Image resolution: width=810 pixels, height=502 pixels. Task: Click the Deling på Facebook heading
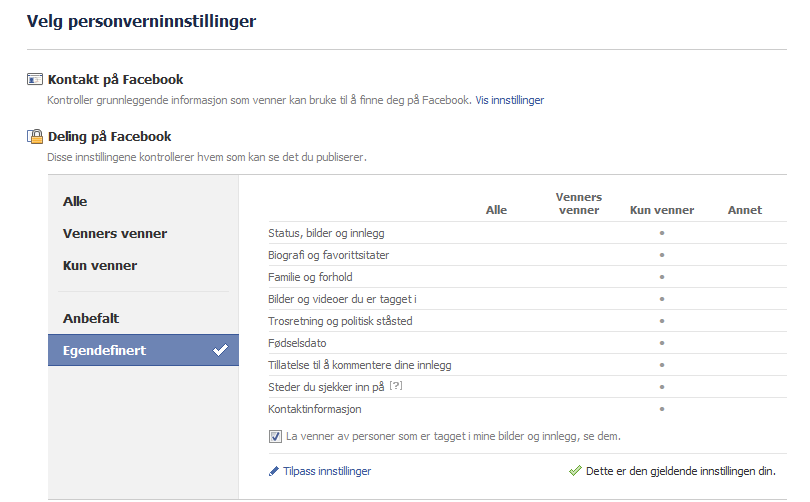(x=110, y=136)
